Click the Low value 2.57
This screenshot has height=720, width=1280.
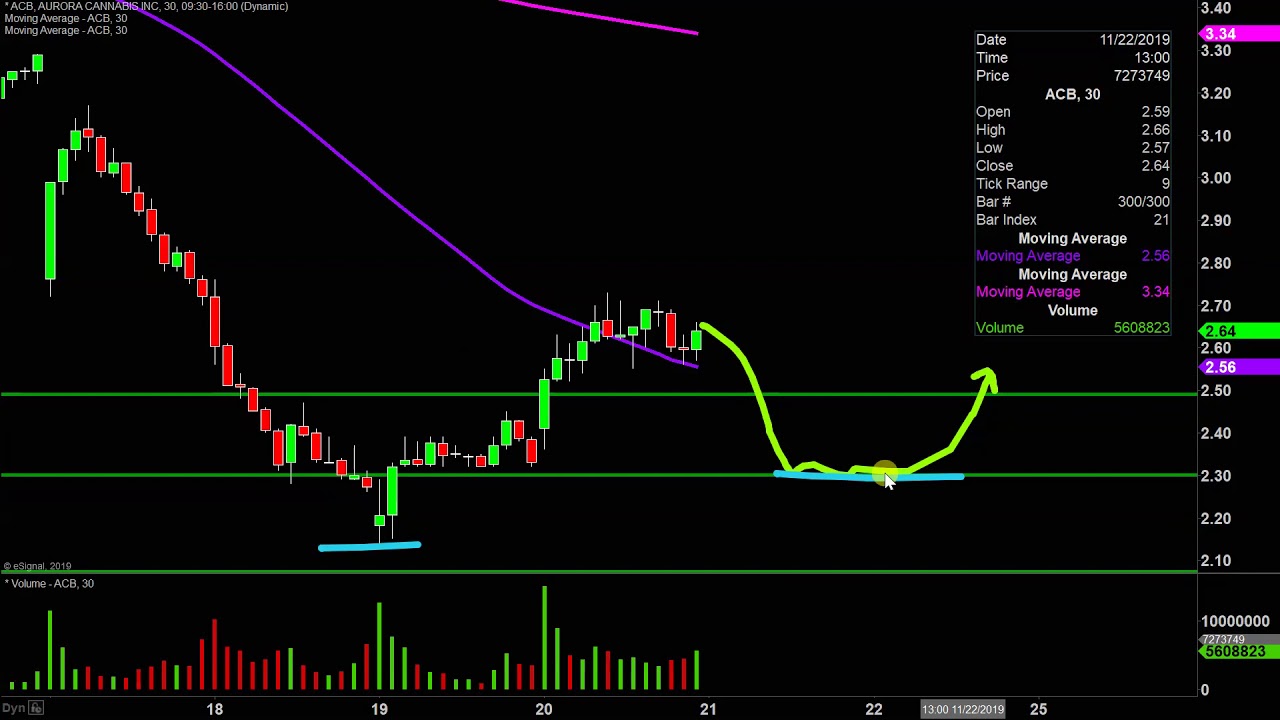[x=1155, y=148]
